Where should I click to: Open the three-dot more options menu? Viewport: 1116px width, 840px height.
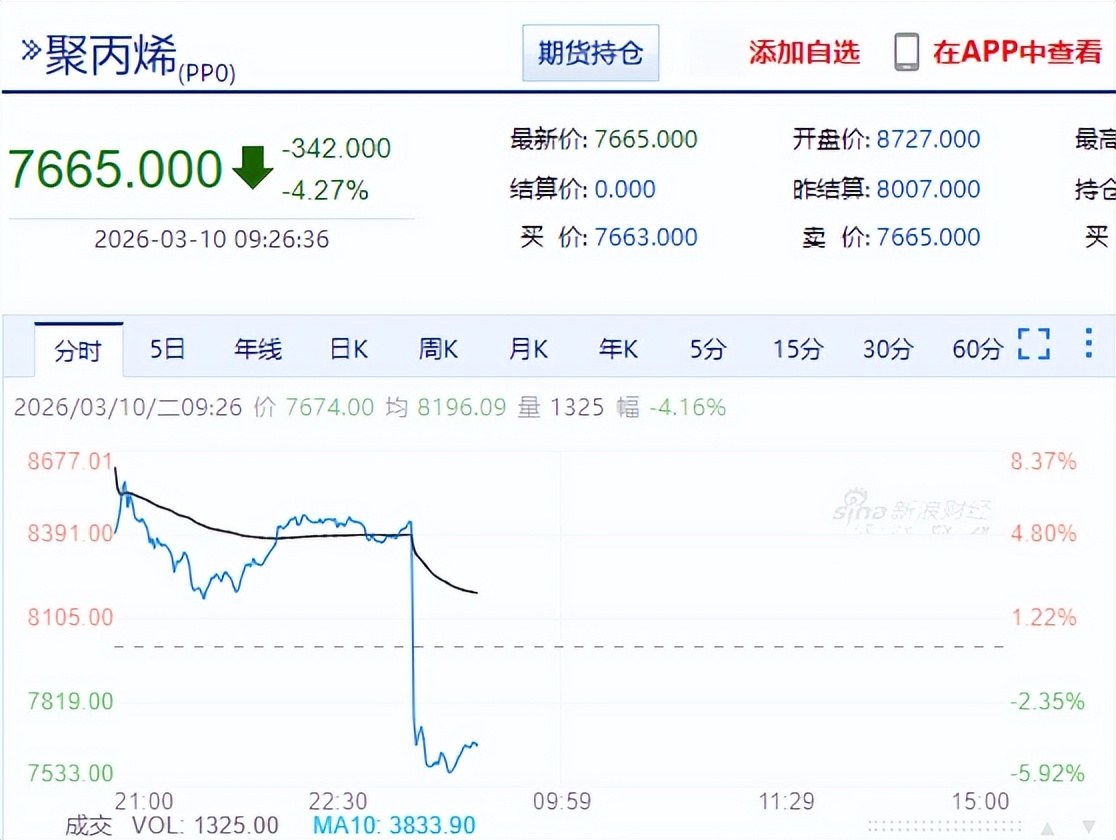coord(1089,343)
